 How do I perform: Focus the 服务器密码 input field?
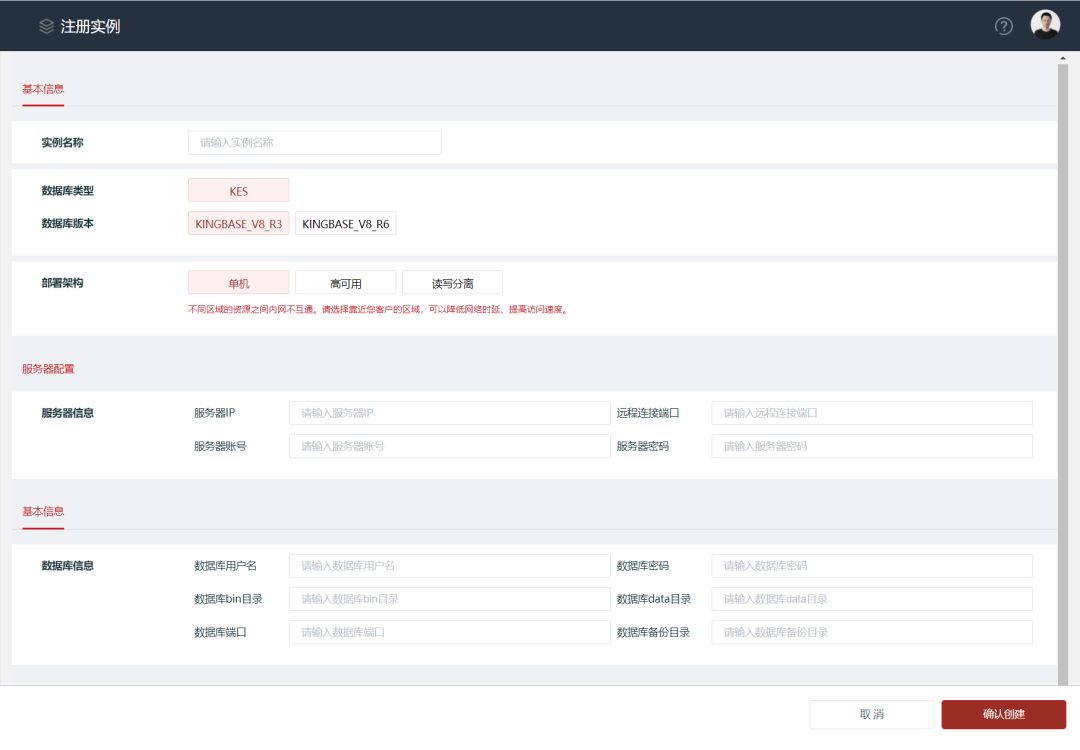click(872, 446)
